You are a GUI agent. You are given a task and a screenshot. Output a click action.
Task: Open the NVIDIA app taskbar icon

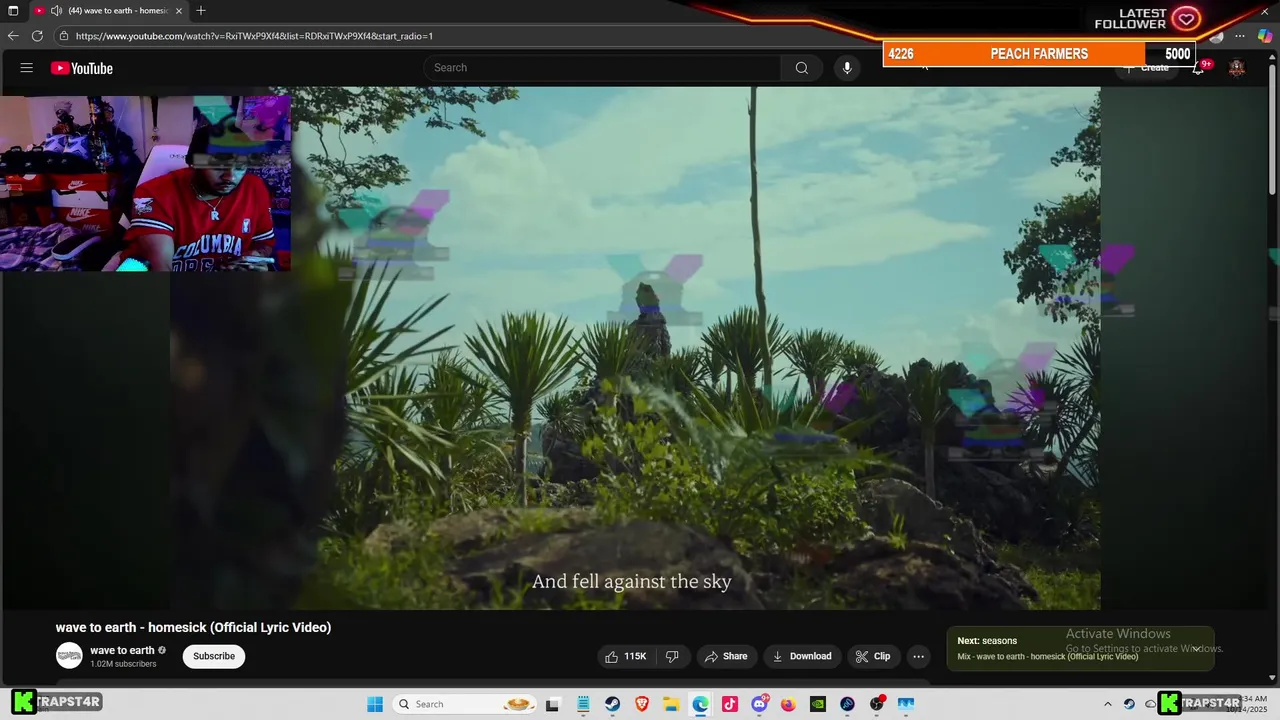[x=818, y=704]
